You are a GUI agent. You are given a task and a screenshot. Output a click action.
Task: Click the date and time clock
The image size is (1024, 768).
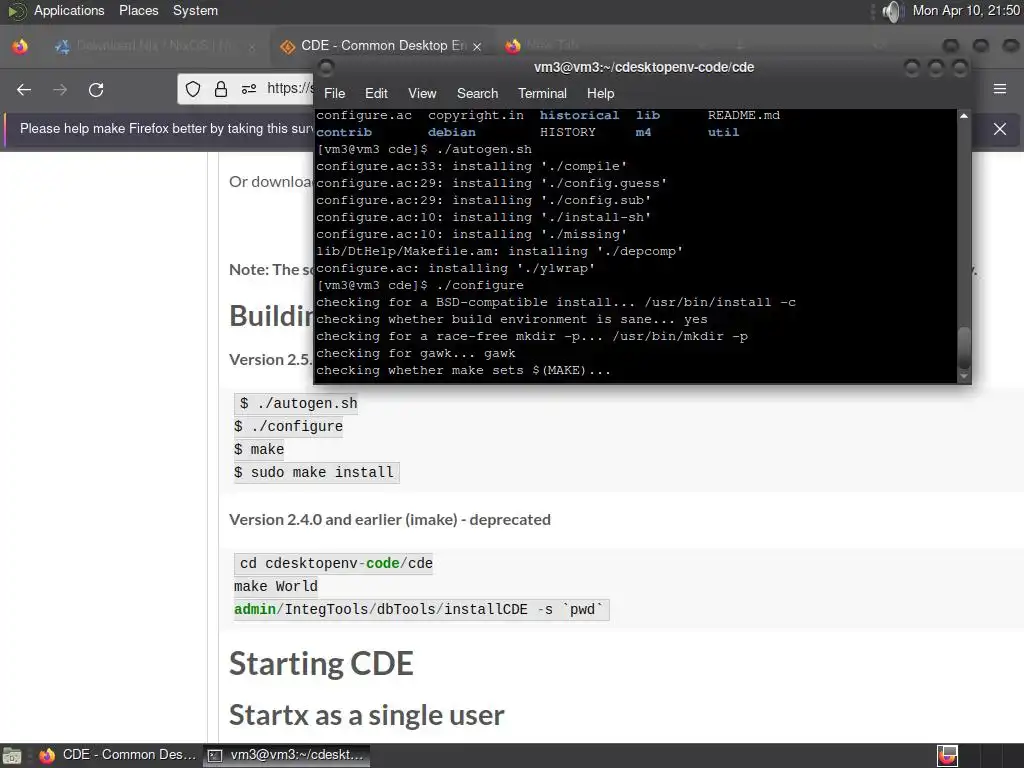[966, 10]
